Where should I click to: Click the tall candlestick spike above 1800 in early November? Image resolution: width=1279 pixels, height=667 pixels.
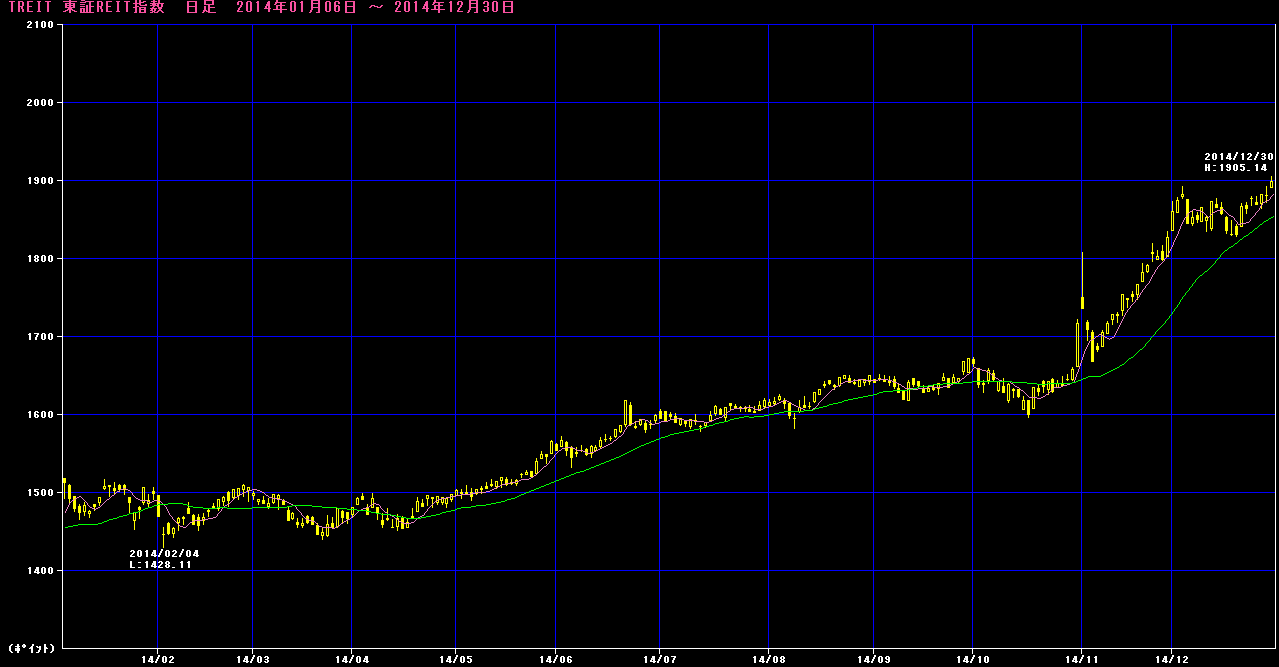click(x=1082, y=282)
